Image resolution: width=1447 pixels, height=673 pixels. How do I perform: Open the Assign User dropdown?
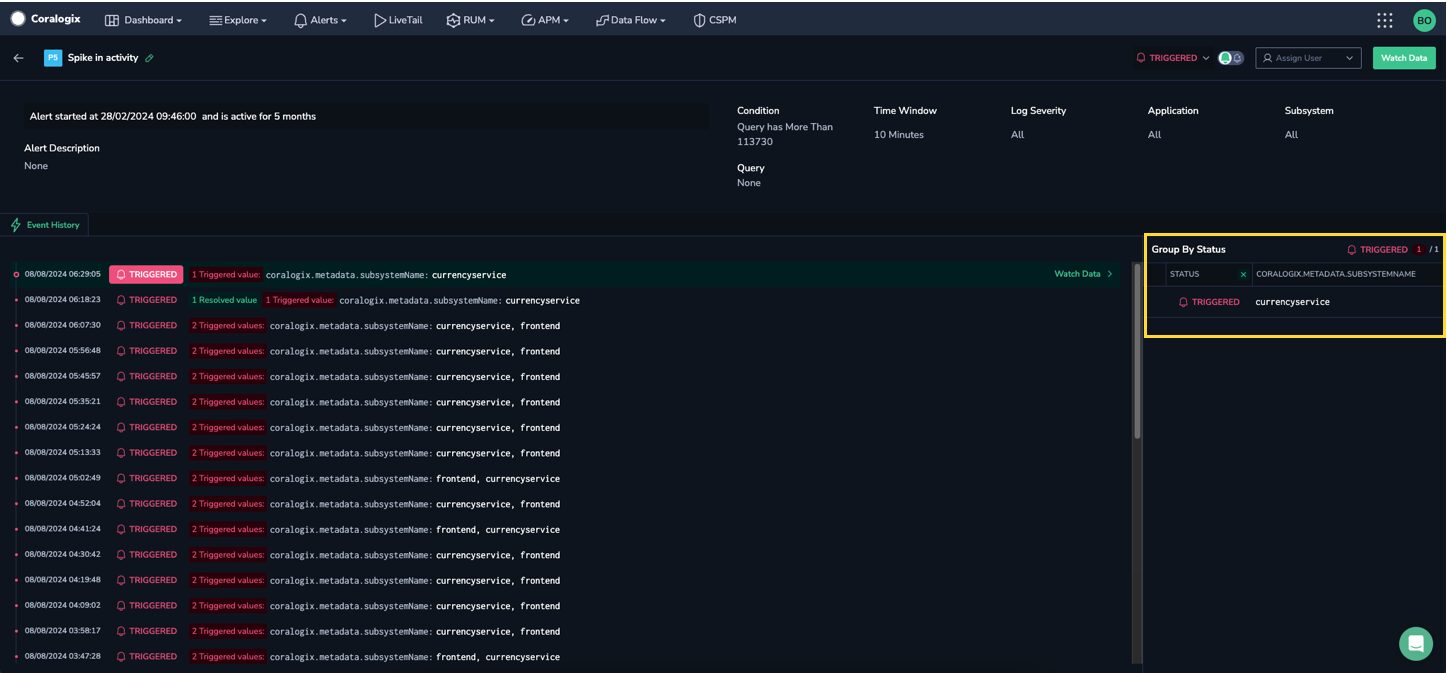click(x=1308, y=58)
